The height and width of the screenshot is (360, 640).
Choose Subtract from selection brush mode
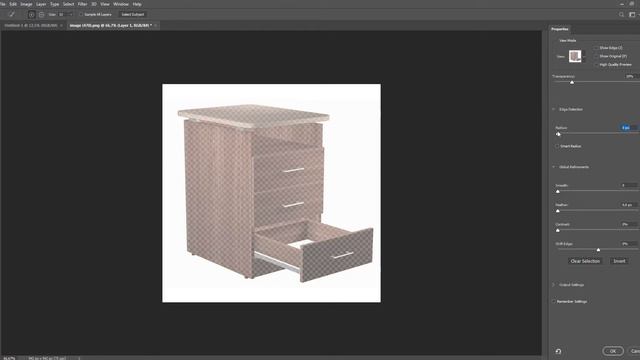[x=41, y=14]
